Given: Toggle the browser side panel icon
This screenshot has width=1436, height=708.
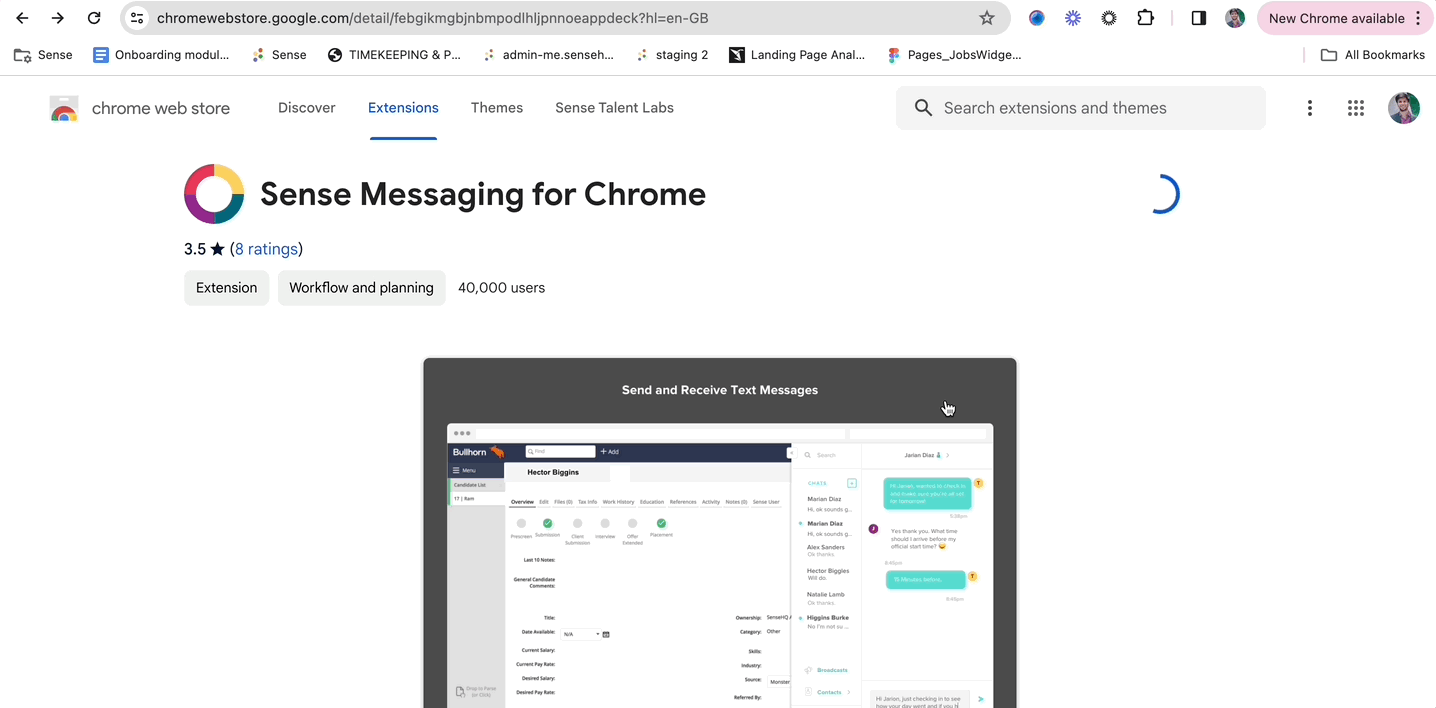Looking at the screenshot, I should (1199, 18).
